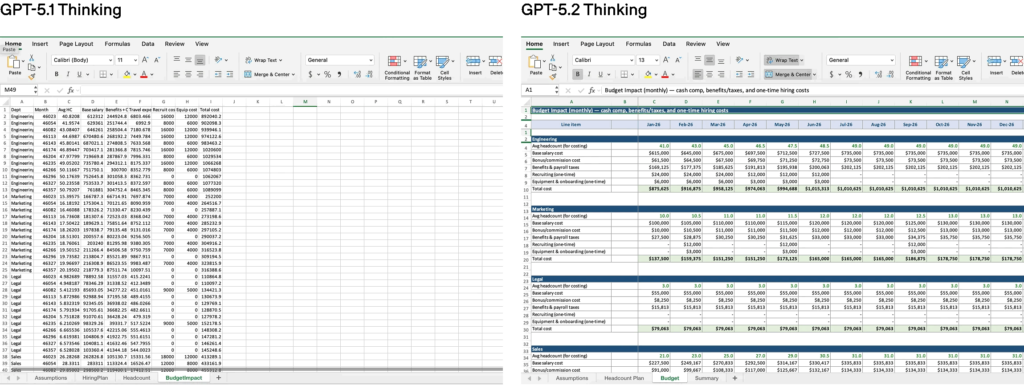The width and height of the screenshot is (1024, 385).
Task: Switch to HiringPlan sheet tab in left window
Action: [95, 378]
